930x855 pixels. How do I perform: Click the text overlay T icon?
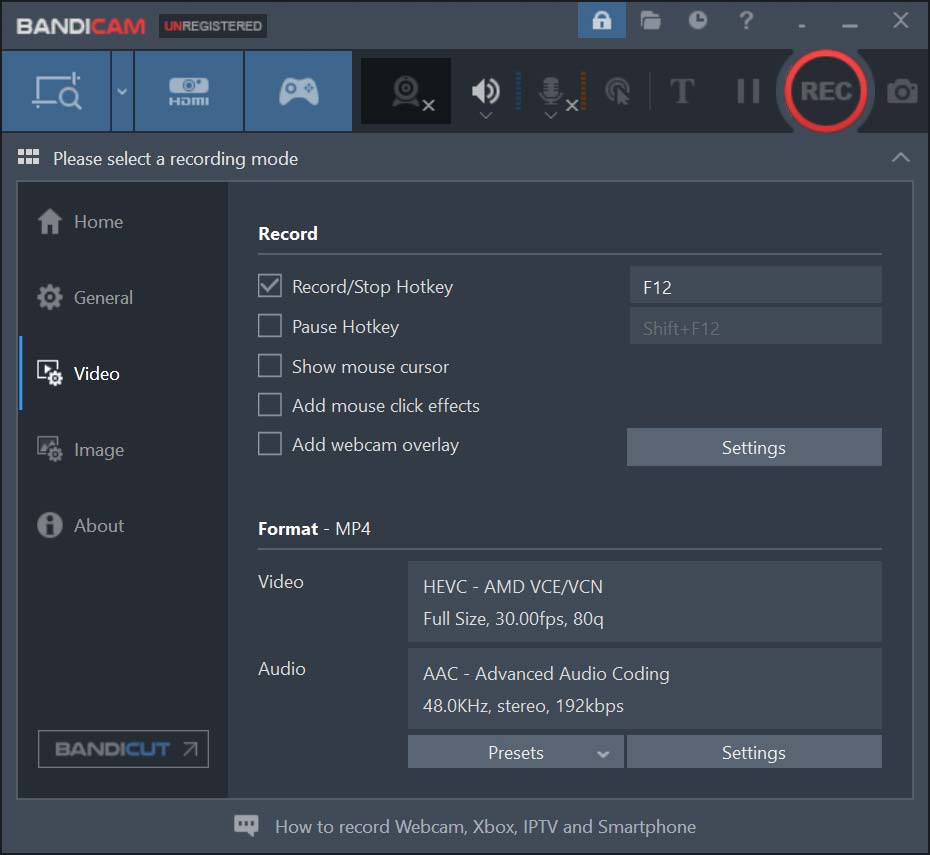click(682, 92)
